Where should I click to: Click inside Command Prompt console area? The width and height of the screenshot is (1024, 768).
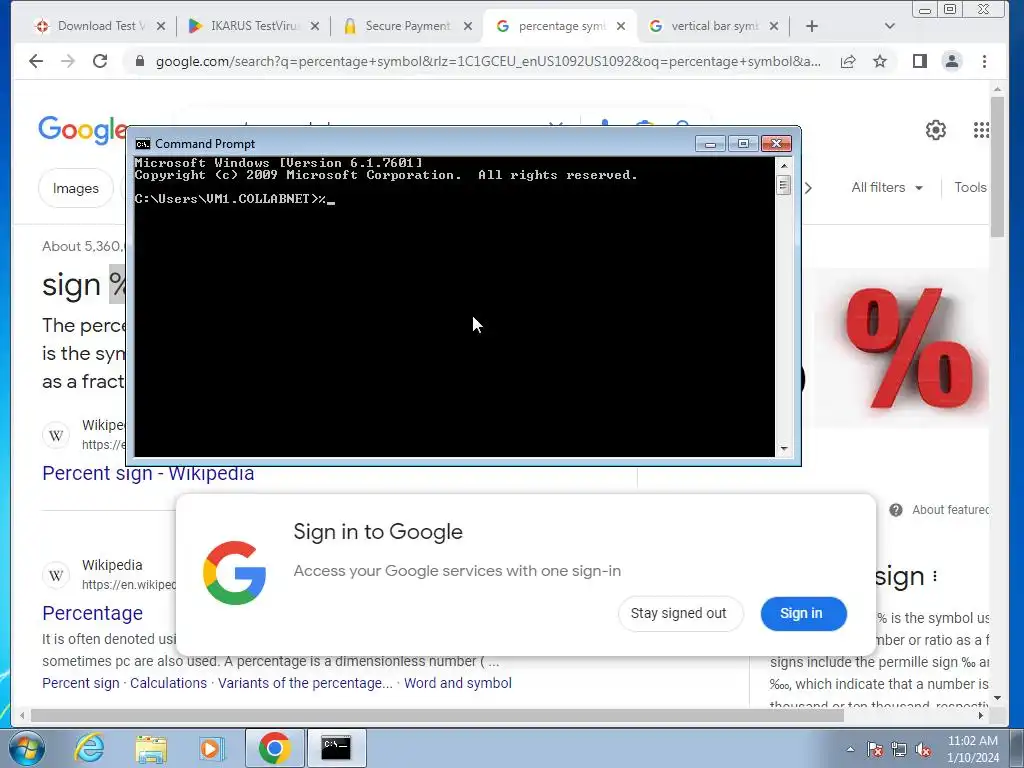[x=454, y=307]
